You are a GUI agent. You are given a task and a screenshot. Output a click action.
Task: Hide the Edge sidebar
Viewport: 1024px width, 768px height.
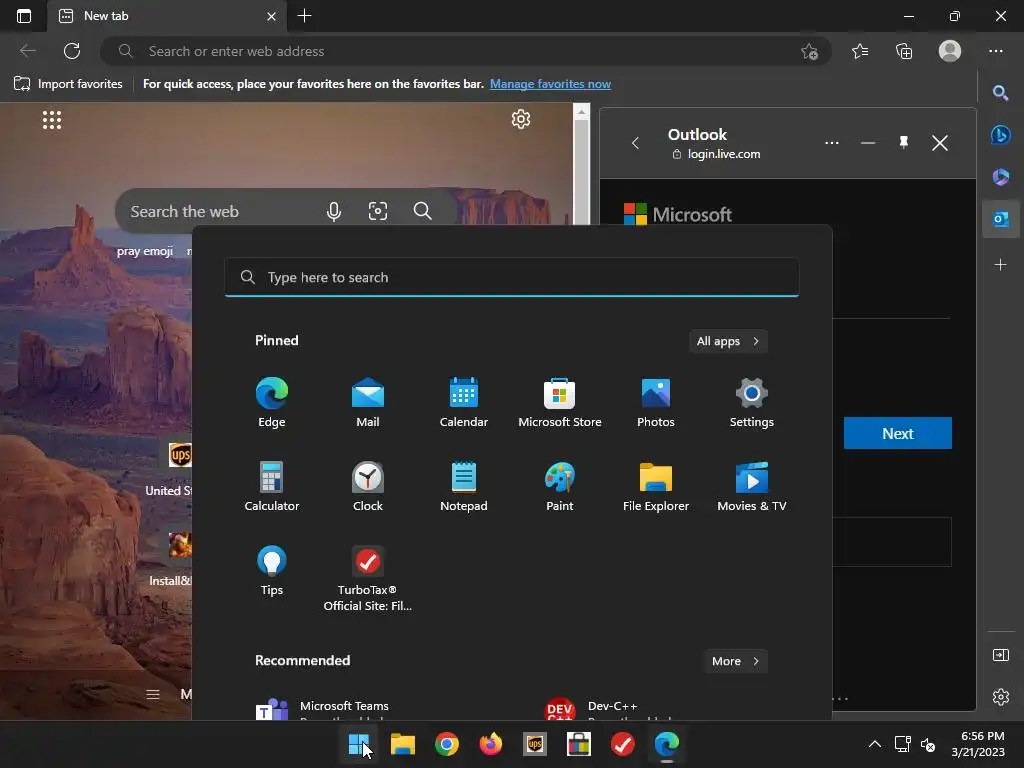click(1000, 654)
